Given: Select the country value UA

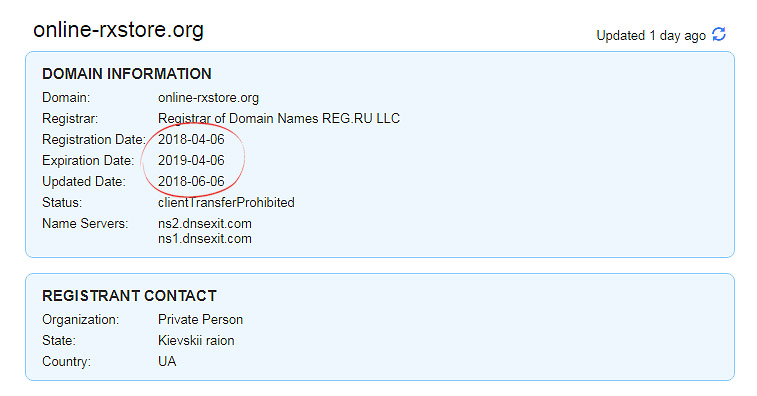Looking at the screenshot, I should click(167, 362).
